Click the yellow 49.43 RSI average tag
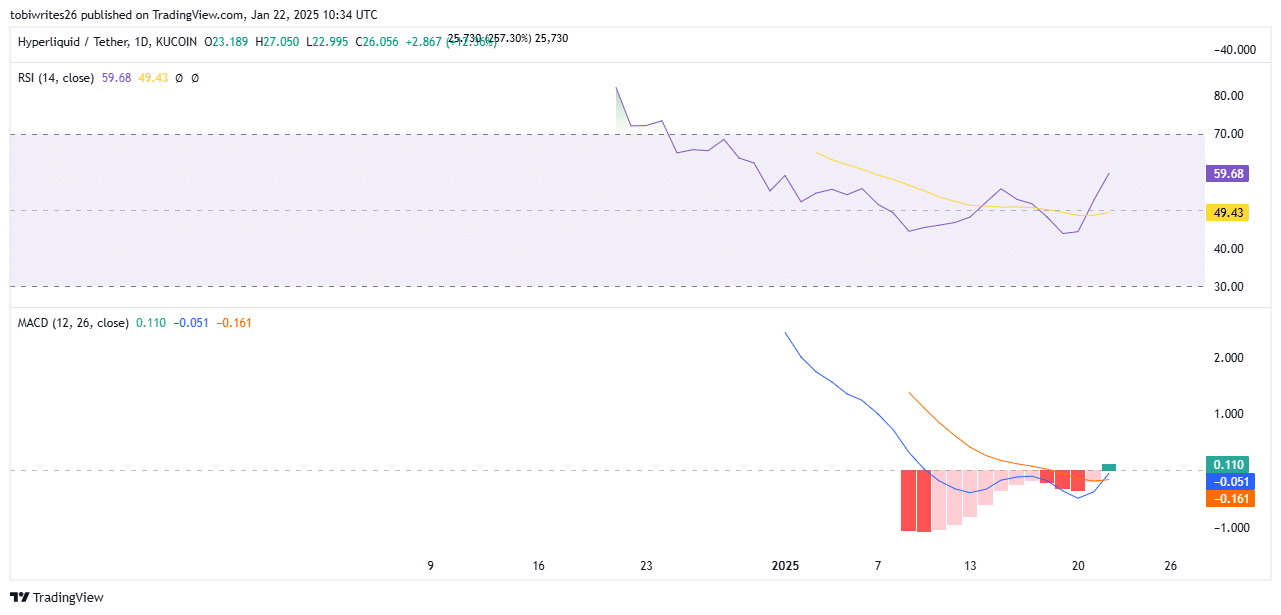 point(1227,212)
